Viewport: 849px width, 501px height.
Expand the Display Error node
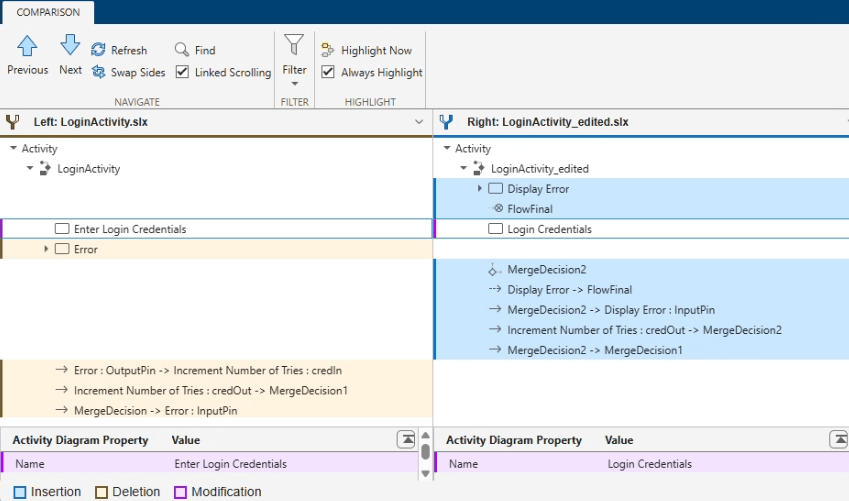(479, 188)
